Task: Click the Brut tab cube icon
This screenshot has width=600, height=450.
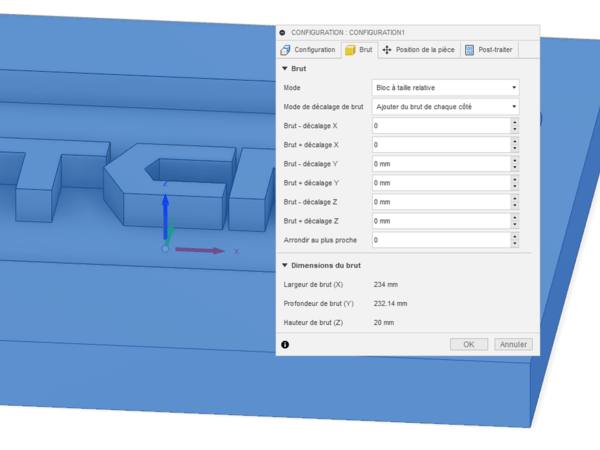Action: point(350,50)
